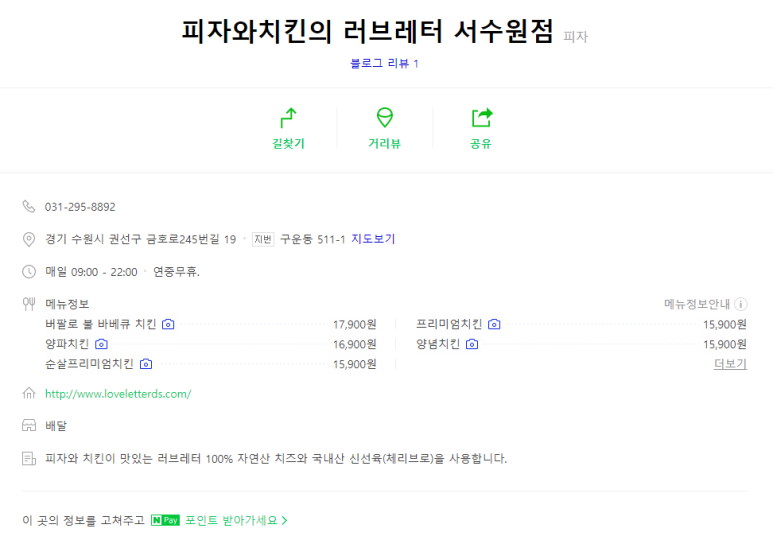The width and height of the screenshot is (773, 540).
Task: Click the description starting 피자와 치킨이 맛있는
Action: [276, 459]
